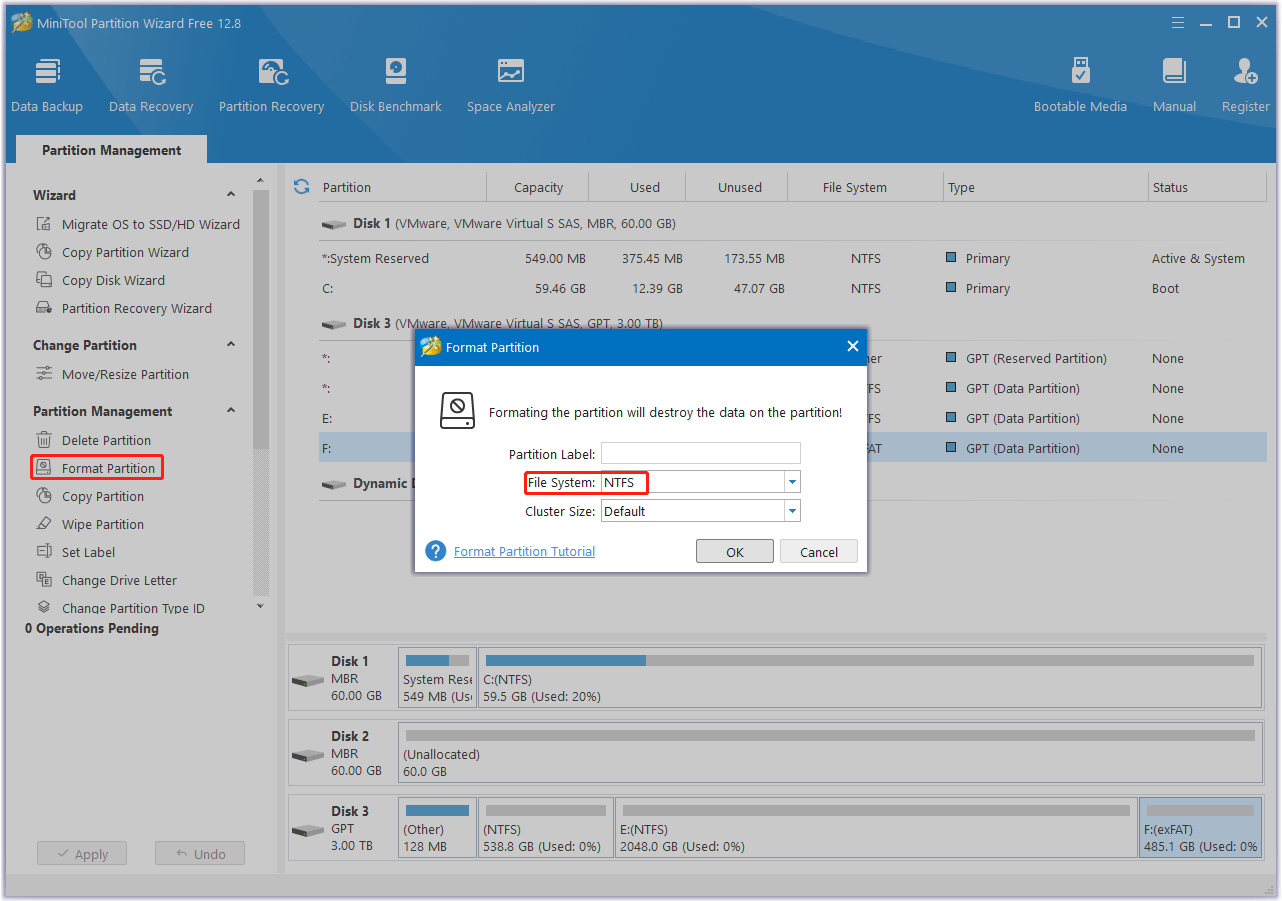1282x901 pixels.
Task: Click C:(NTFS) block in disk map
Action: click(x=869, y=678)
